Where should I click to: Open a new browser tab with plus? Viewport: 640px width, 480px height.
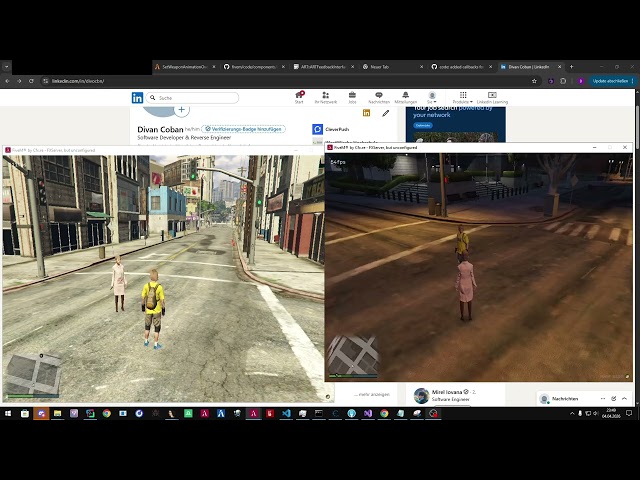click(x=571, y=67)
